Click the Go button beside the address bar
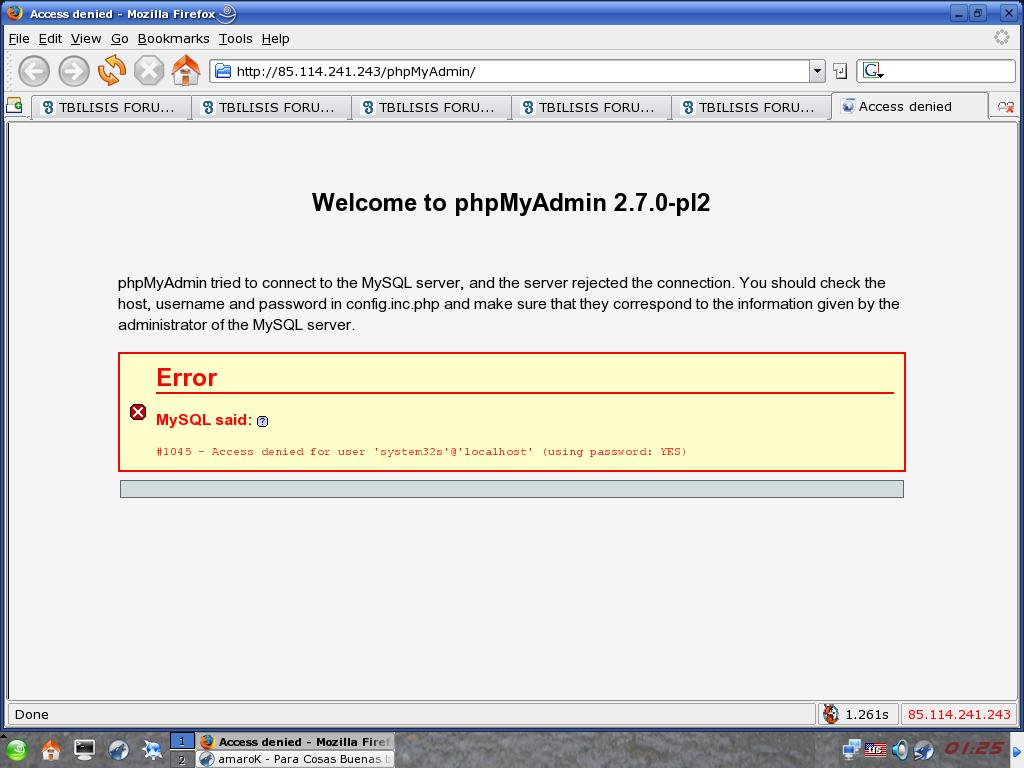 [x=840, y=71]
